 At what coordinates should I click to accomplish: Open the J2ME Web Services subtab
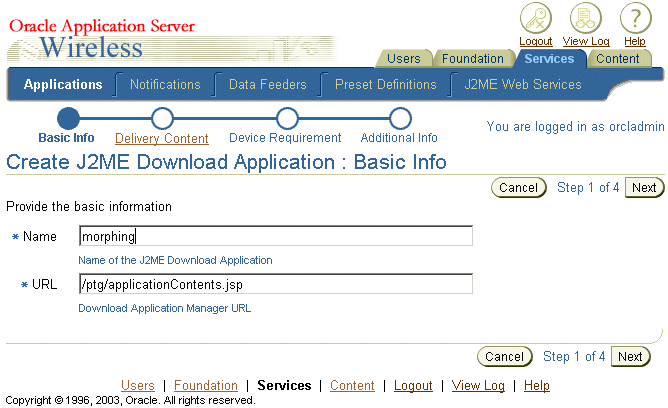point(523,84)
